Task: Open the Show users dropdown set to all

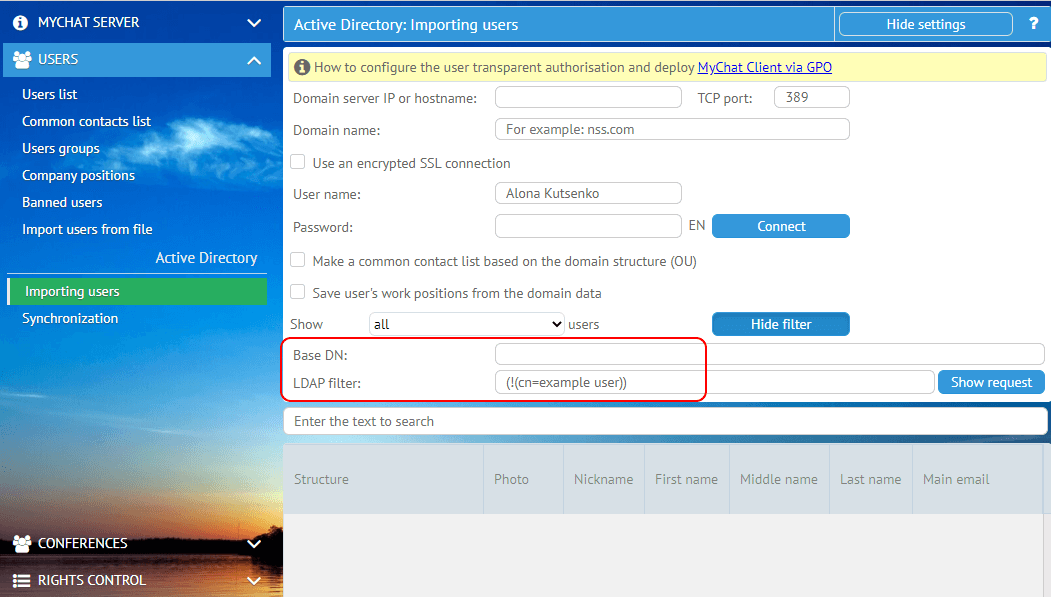Action: click(x=467, y=324)
